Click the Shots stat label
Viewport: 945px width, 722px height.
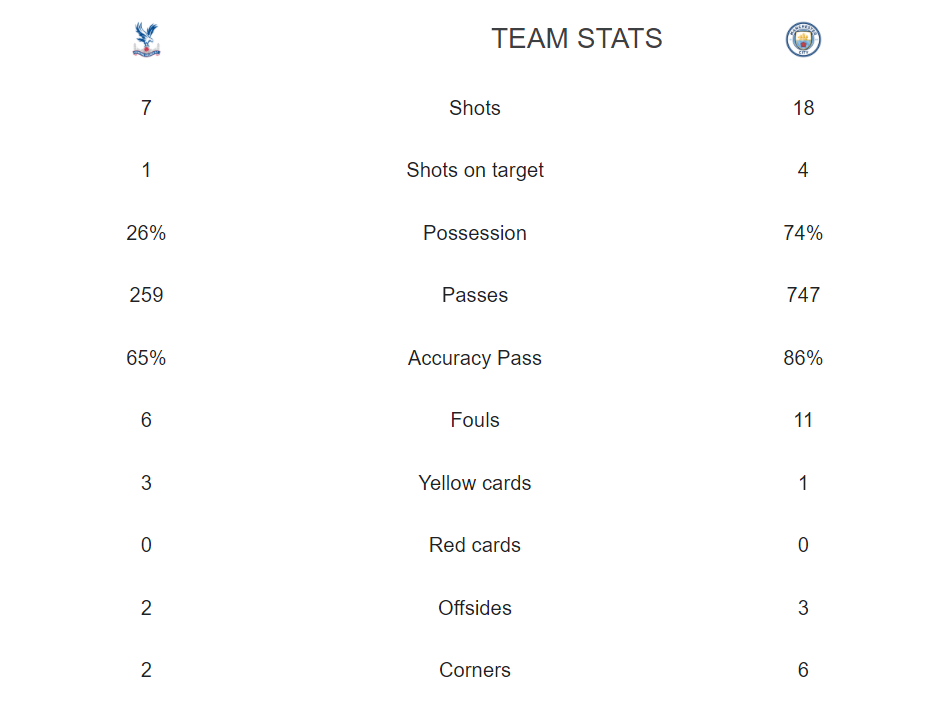click(475, 108)
